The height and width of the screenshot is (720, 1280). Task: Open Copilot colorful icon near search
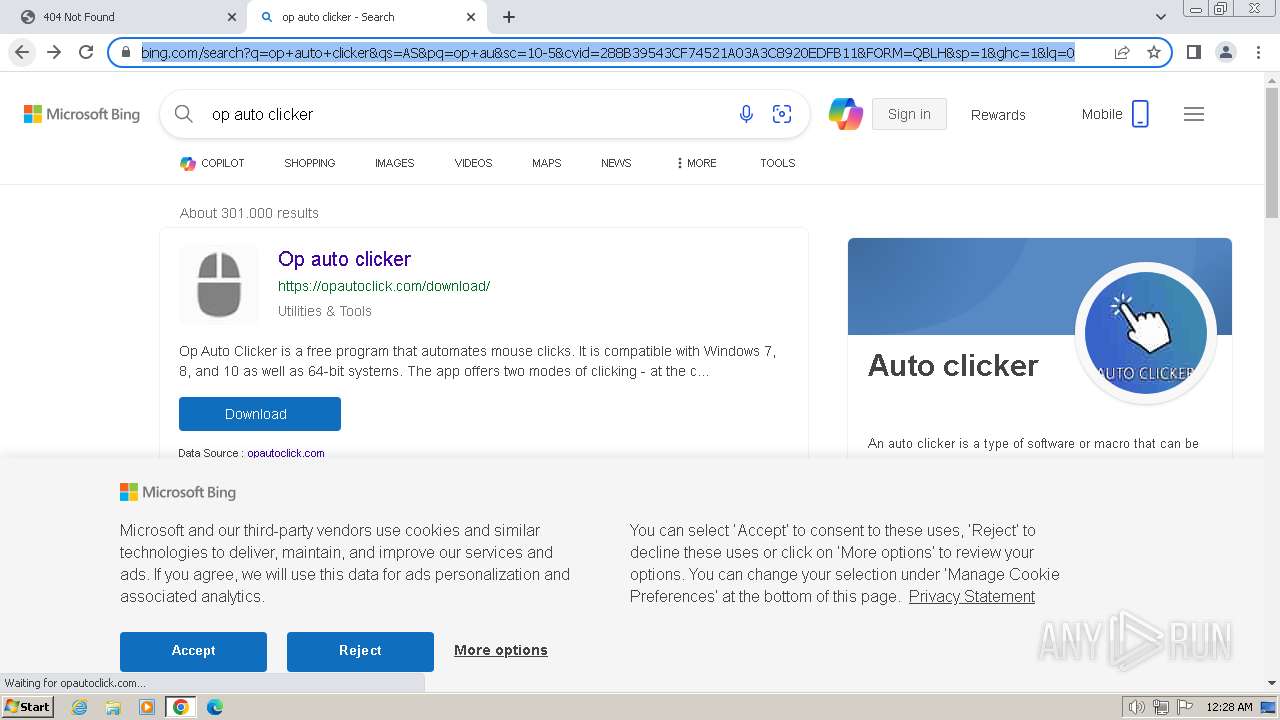[x=845, y=114]
